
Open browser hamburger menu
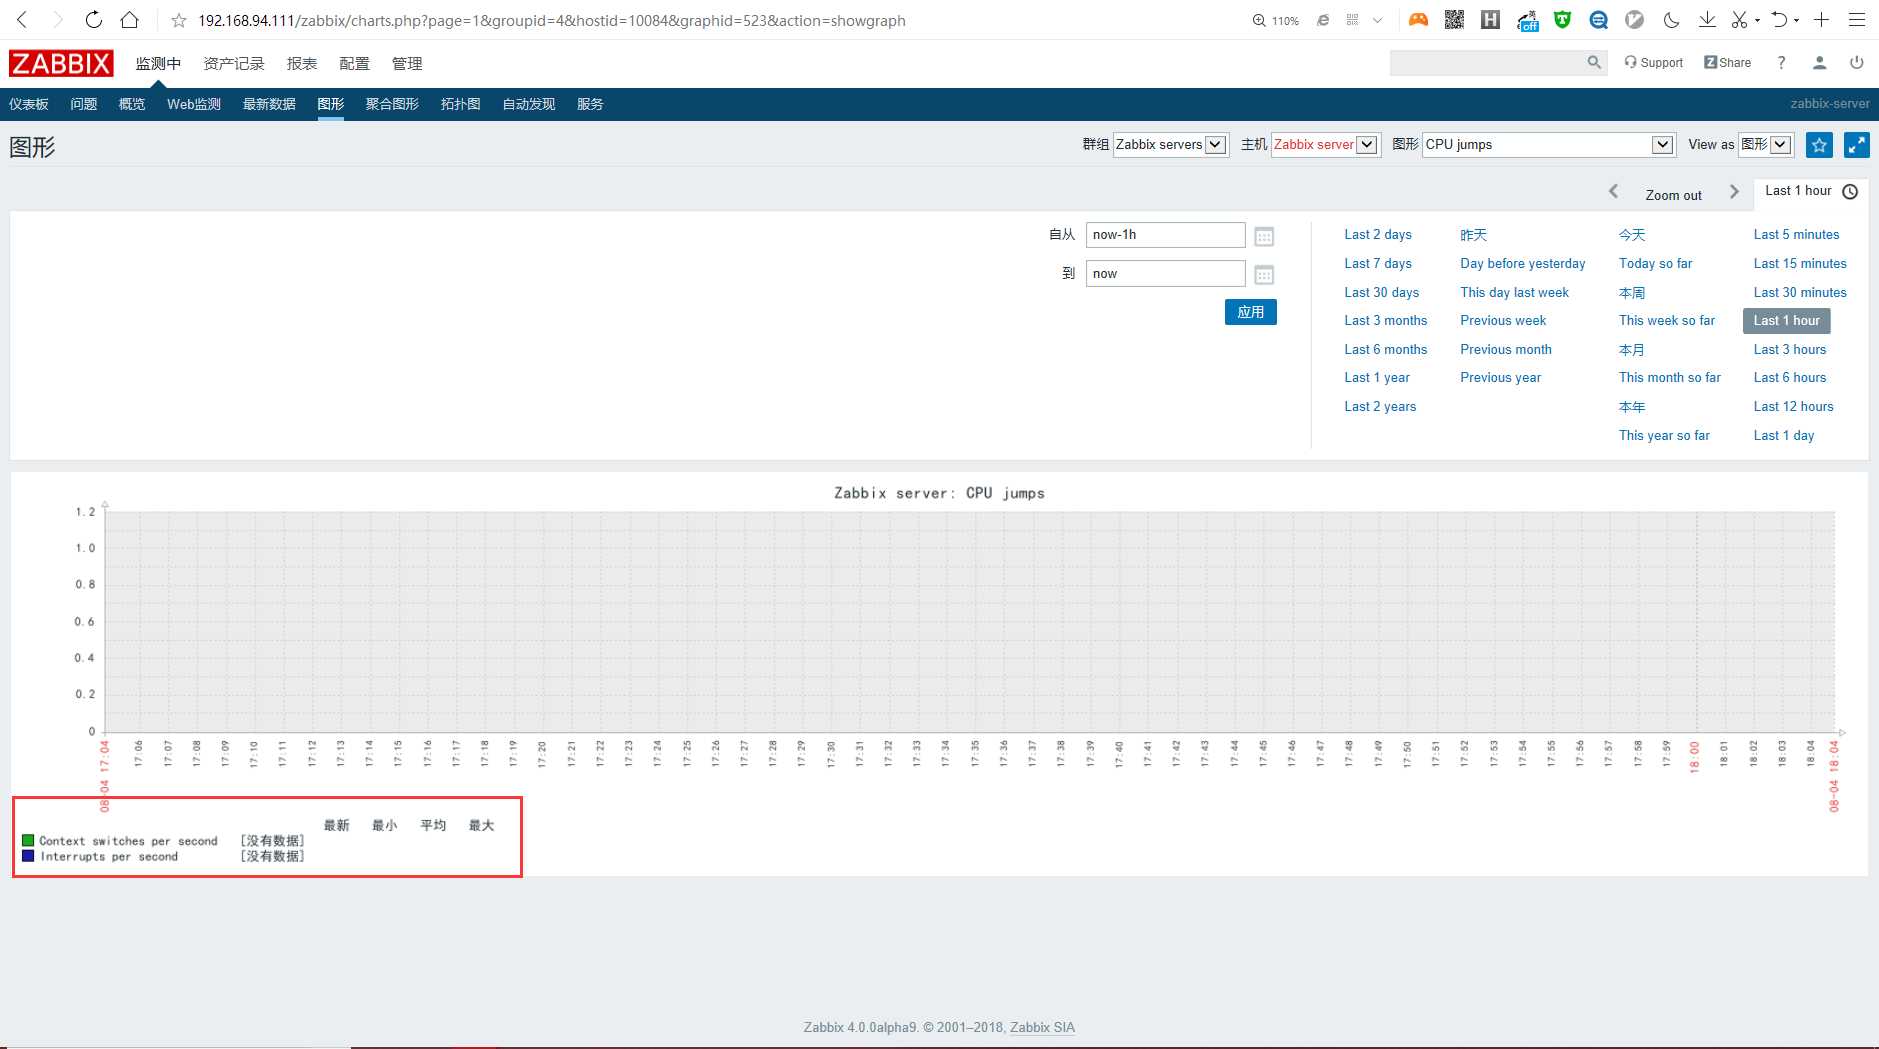point(1857,20)
